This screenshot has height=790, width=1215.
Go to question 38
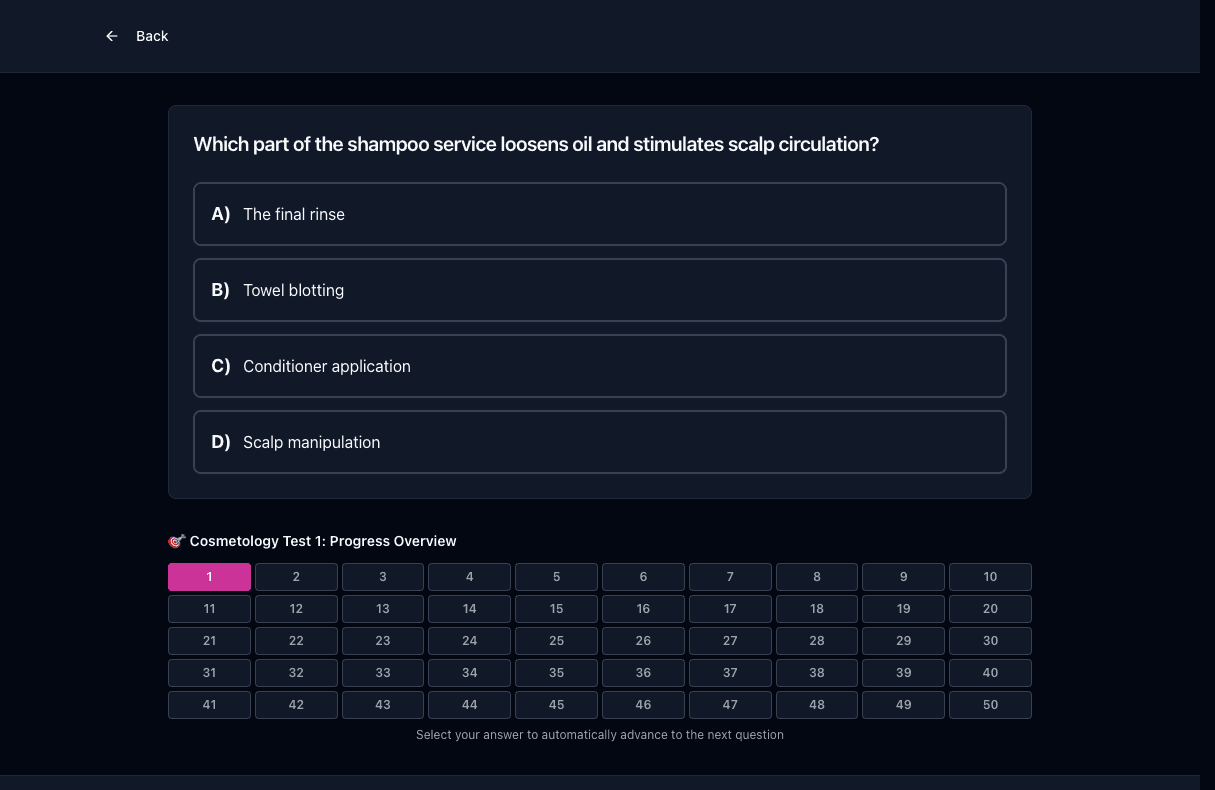pos(817,673)
